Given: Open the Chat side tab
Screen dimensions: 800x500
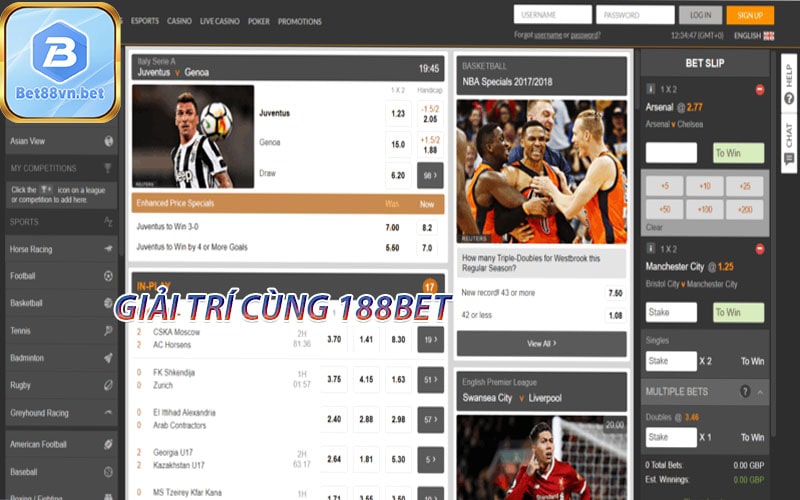Looking at the screenshot, I should tap(789, 144).
